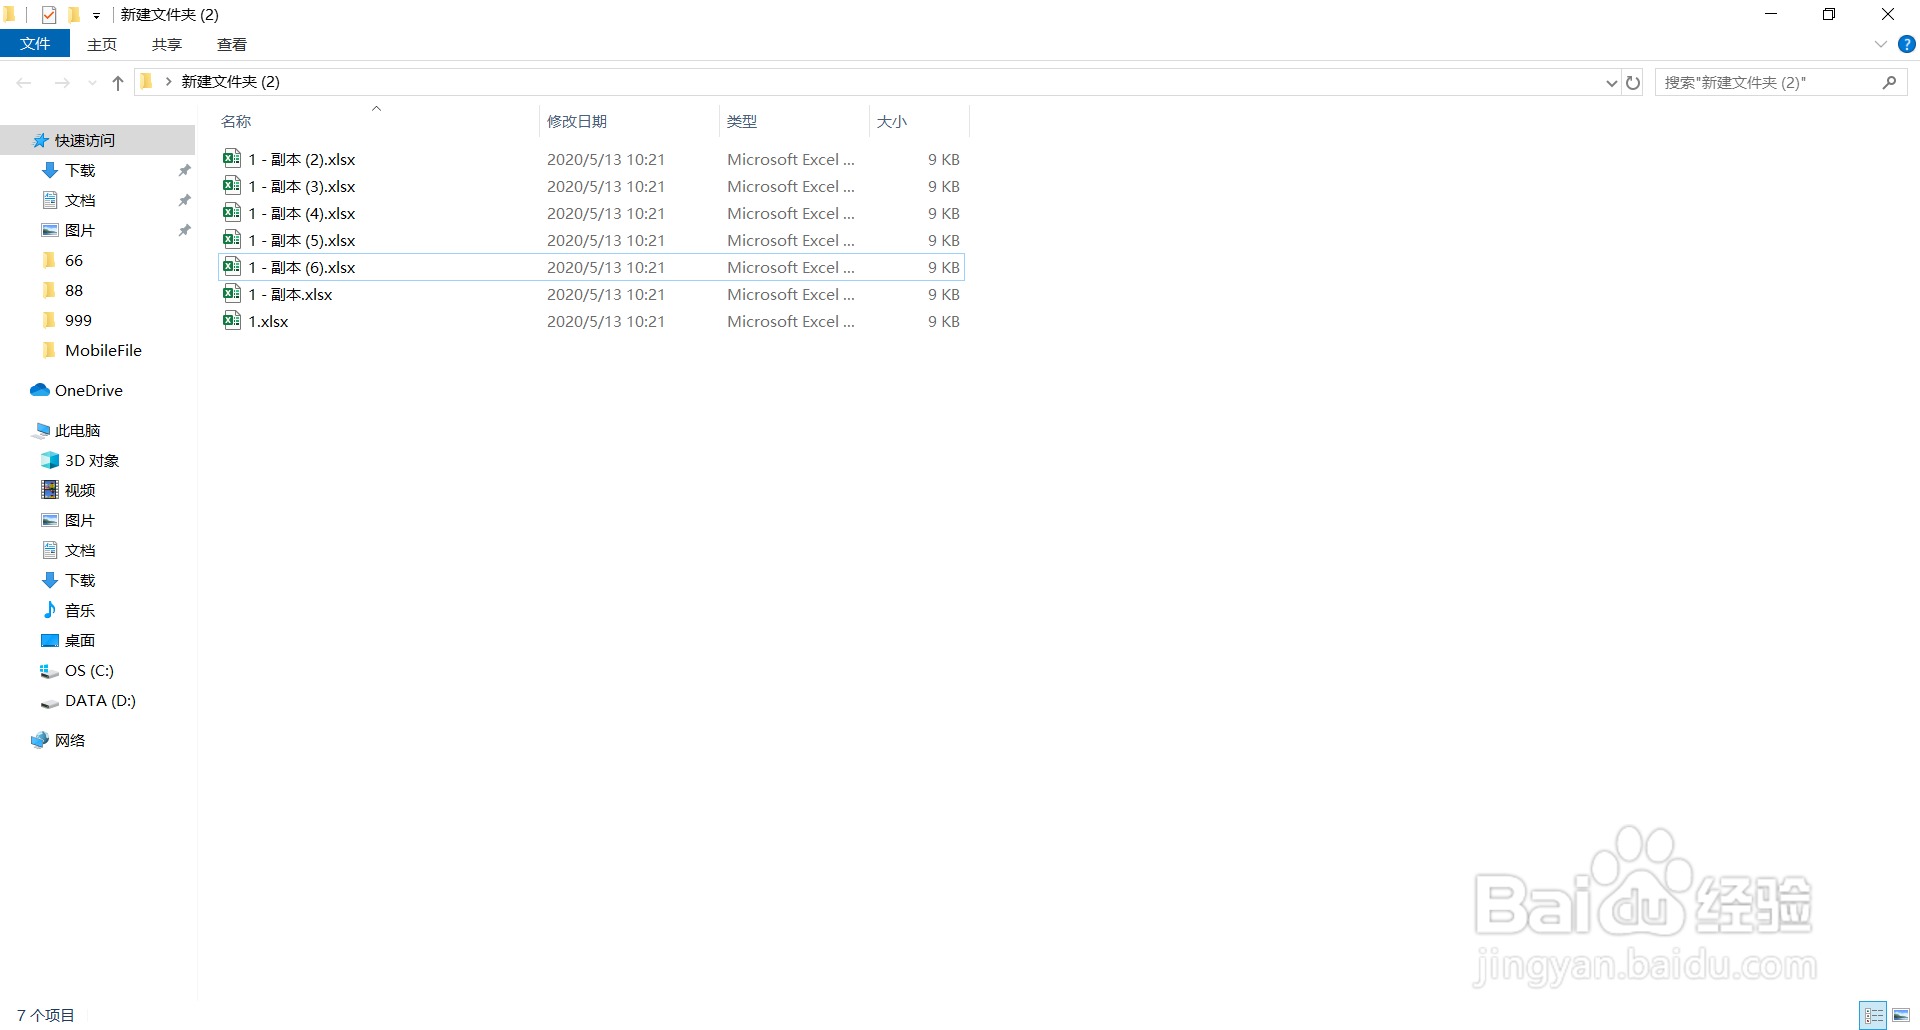1920x1030 pixels.
Task: Click the Excel icon of 1 - 副本 (3).xlsx
Action: point(232,185)
